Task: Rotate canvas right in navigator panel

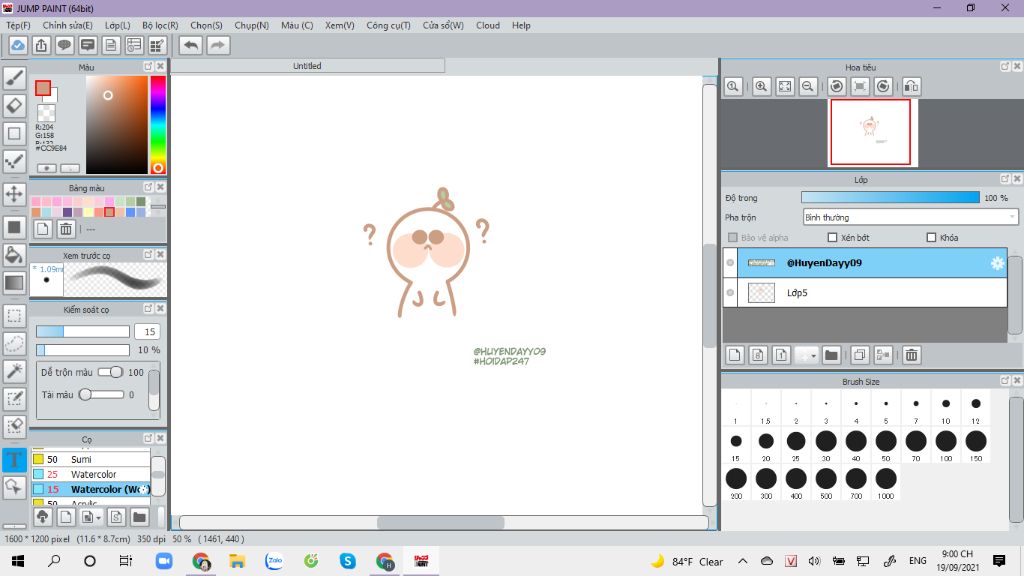Action: point(883,86)
